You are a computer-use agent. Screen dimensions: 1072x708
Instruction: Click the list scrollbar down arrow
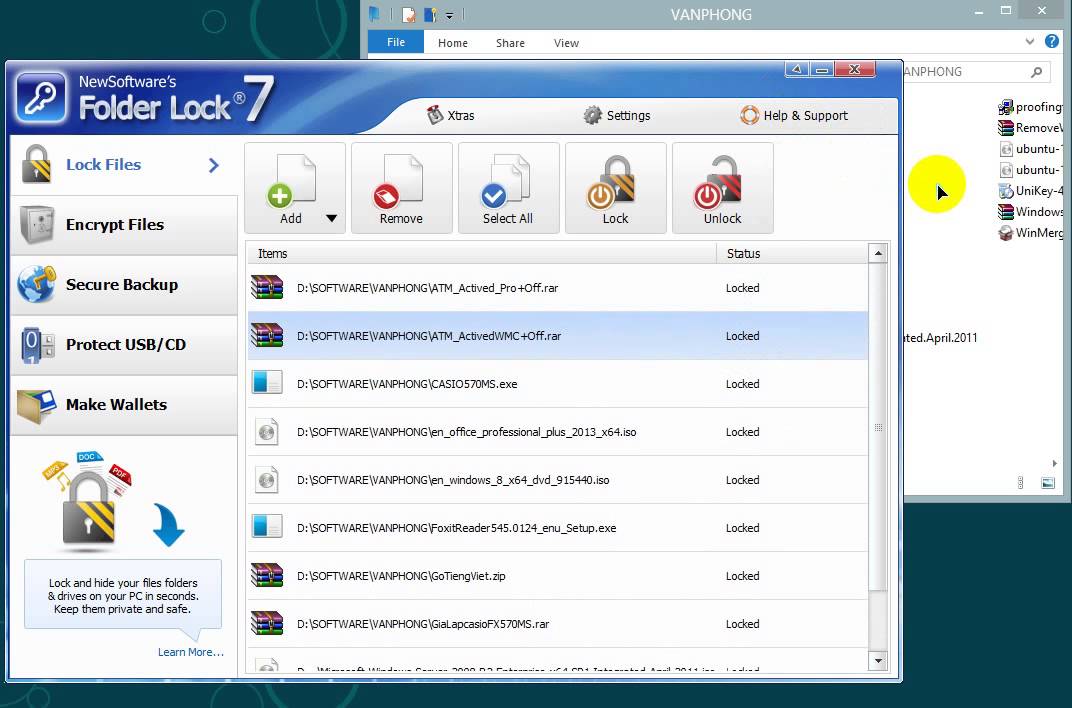click(x=878, y=661)
